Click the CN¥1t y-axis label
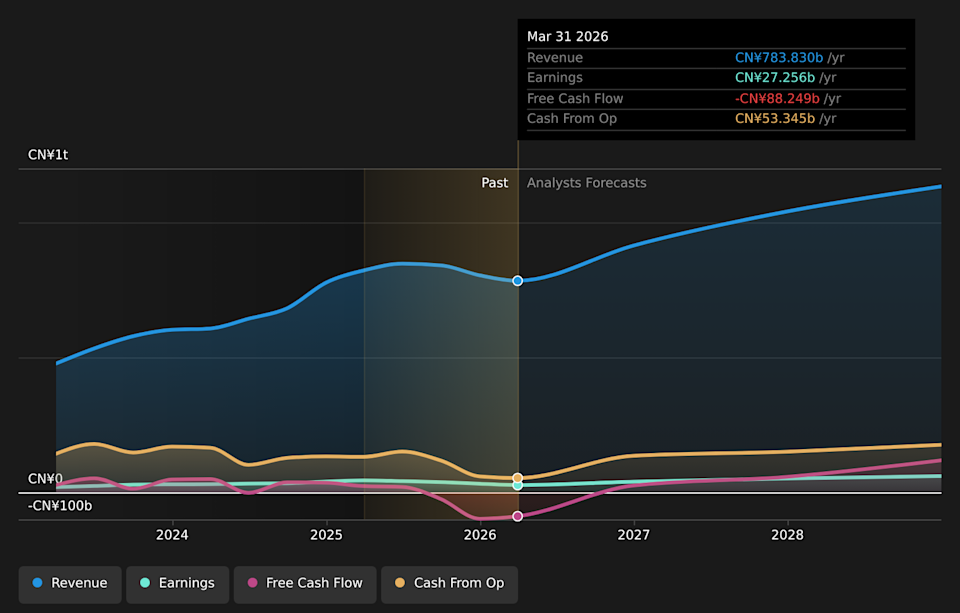The width and height of the screenshot is (960, 613). click(x=48, y=155)
